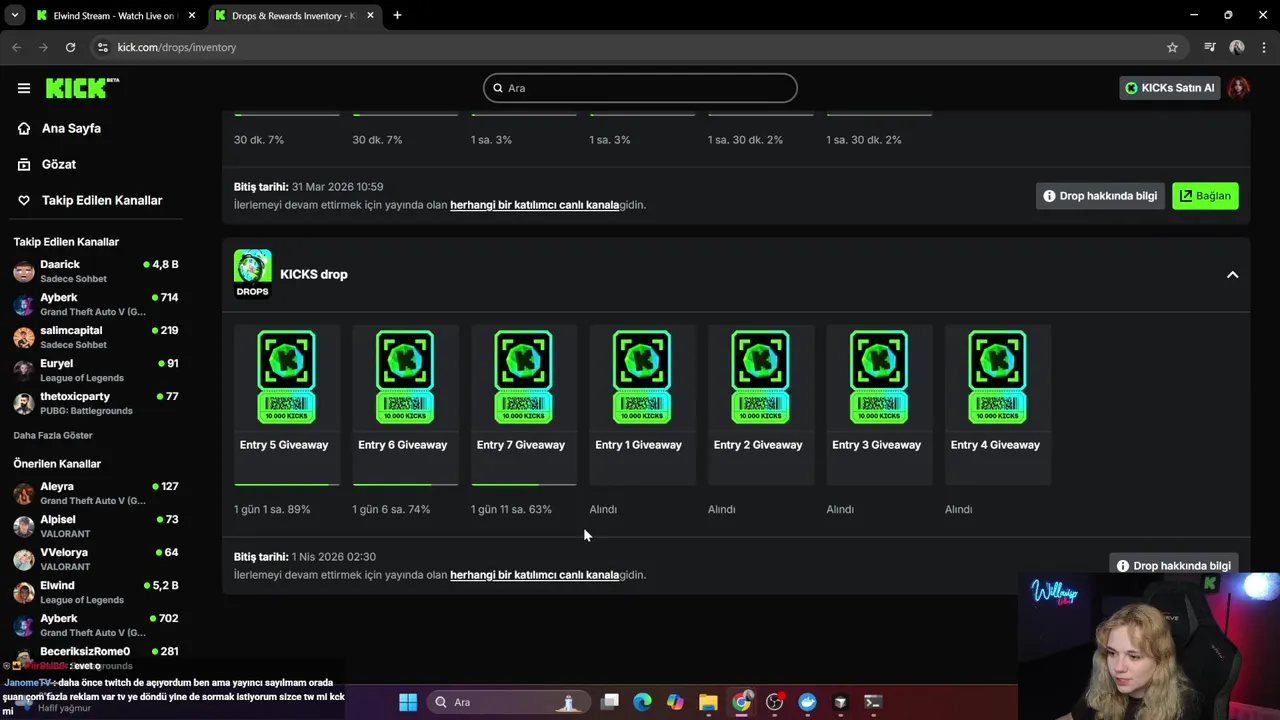
Task: Open the Windows Start menu
Action: (x=408, y=702)
